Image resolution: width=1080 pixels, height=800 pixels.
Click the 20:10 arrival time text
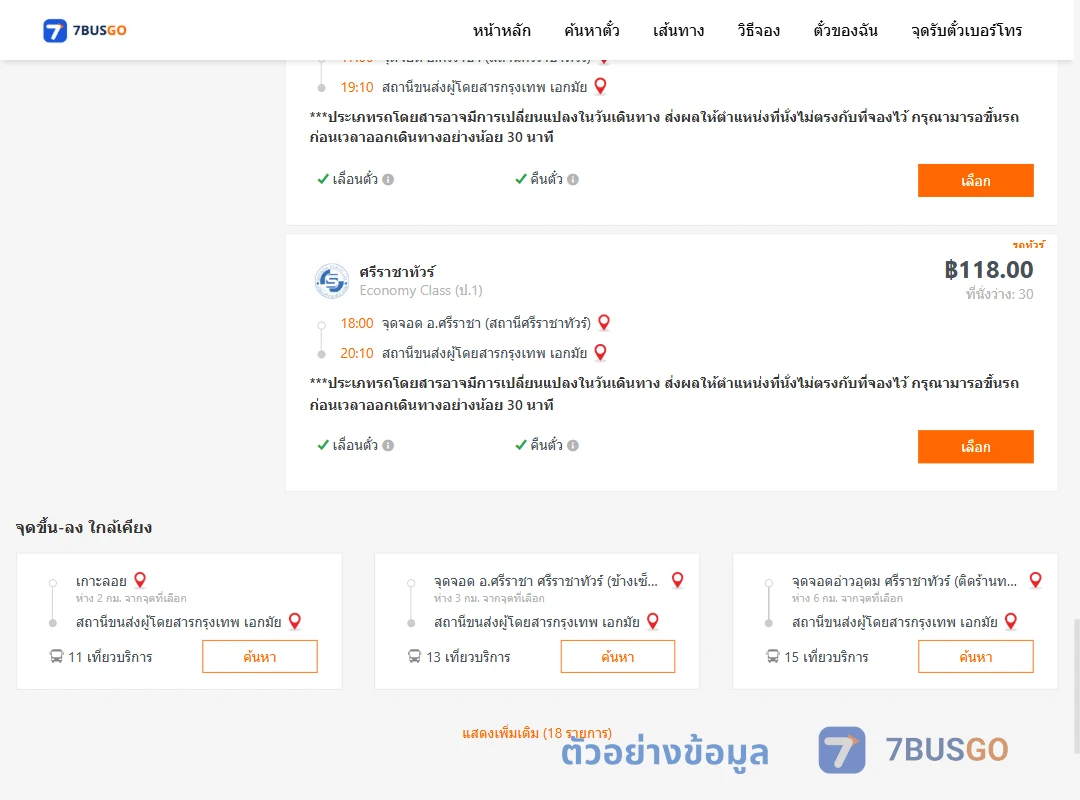click(357, 353)
